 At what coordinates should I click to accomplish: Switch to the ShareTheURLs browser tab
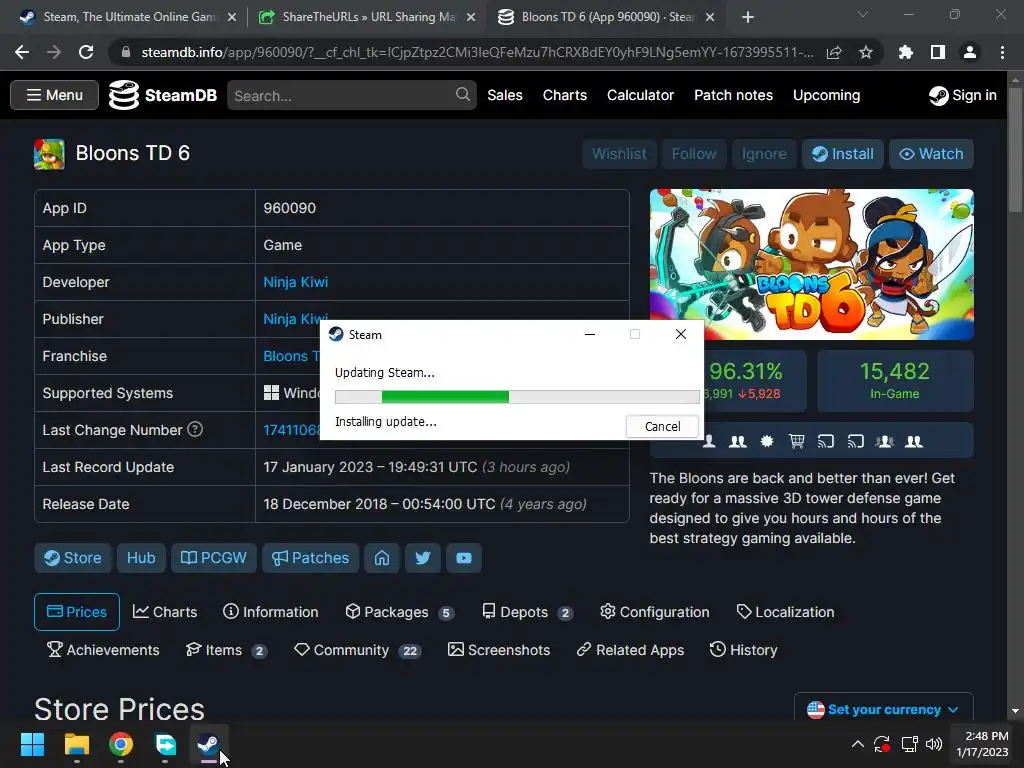[x=367, y=17]
